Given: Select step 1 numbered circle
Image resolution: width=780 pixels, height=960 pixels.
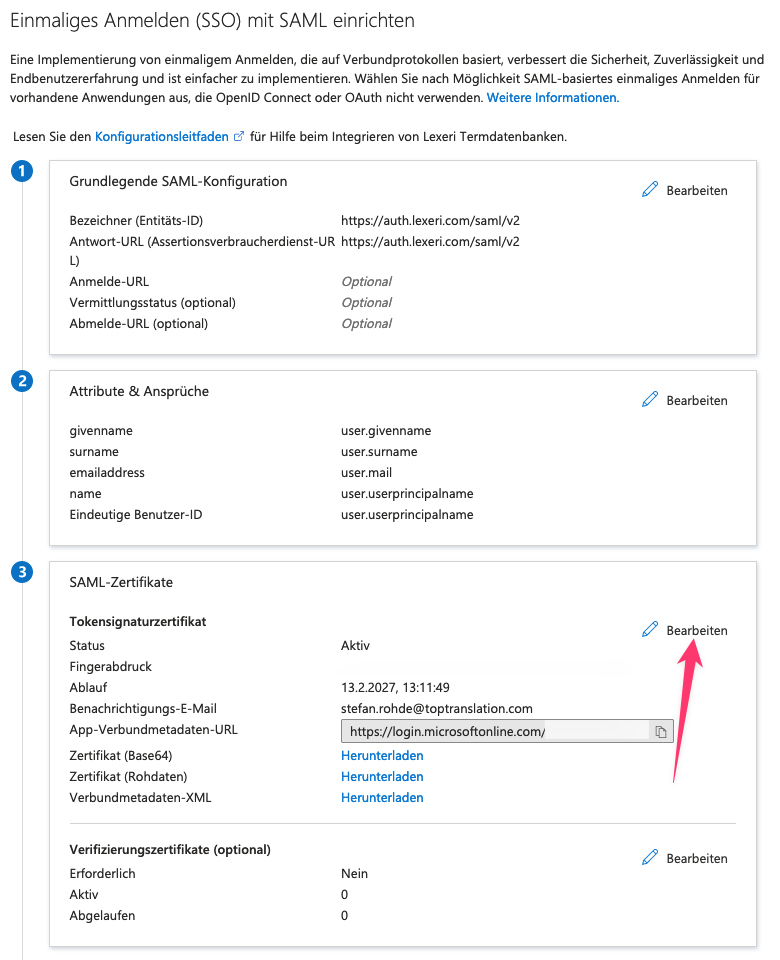Looking at the screenshot, I should click(x=22, y=171).
